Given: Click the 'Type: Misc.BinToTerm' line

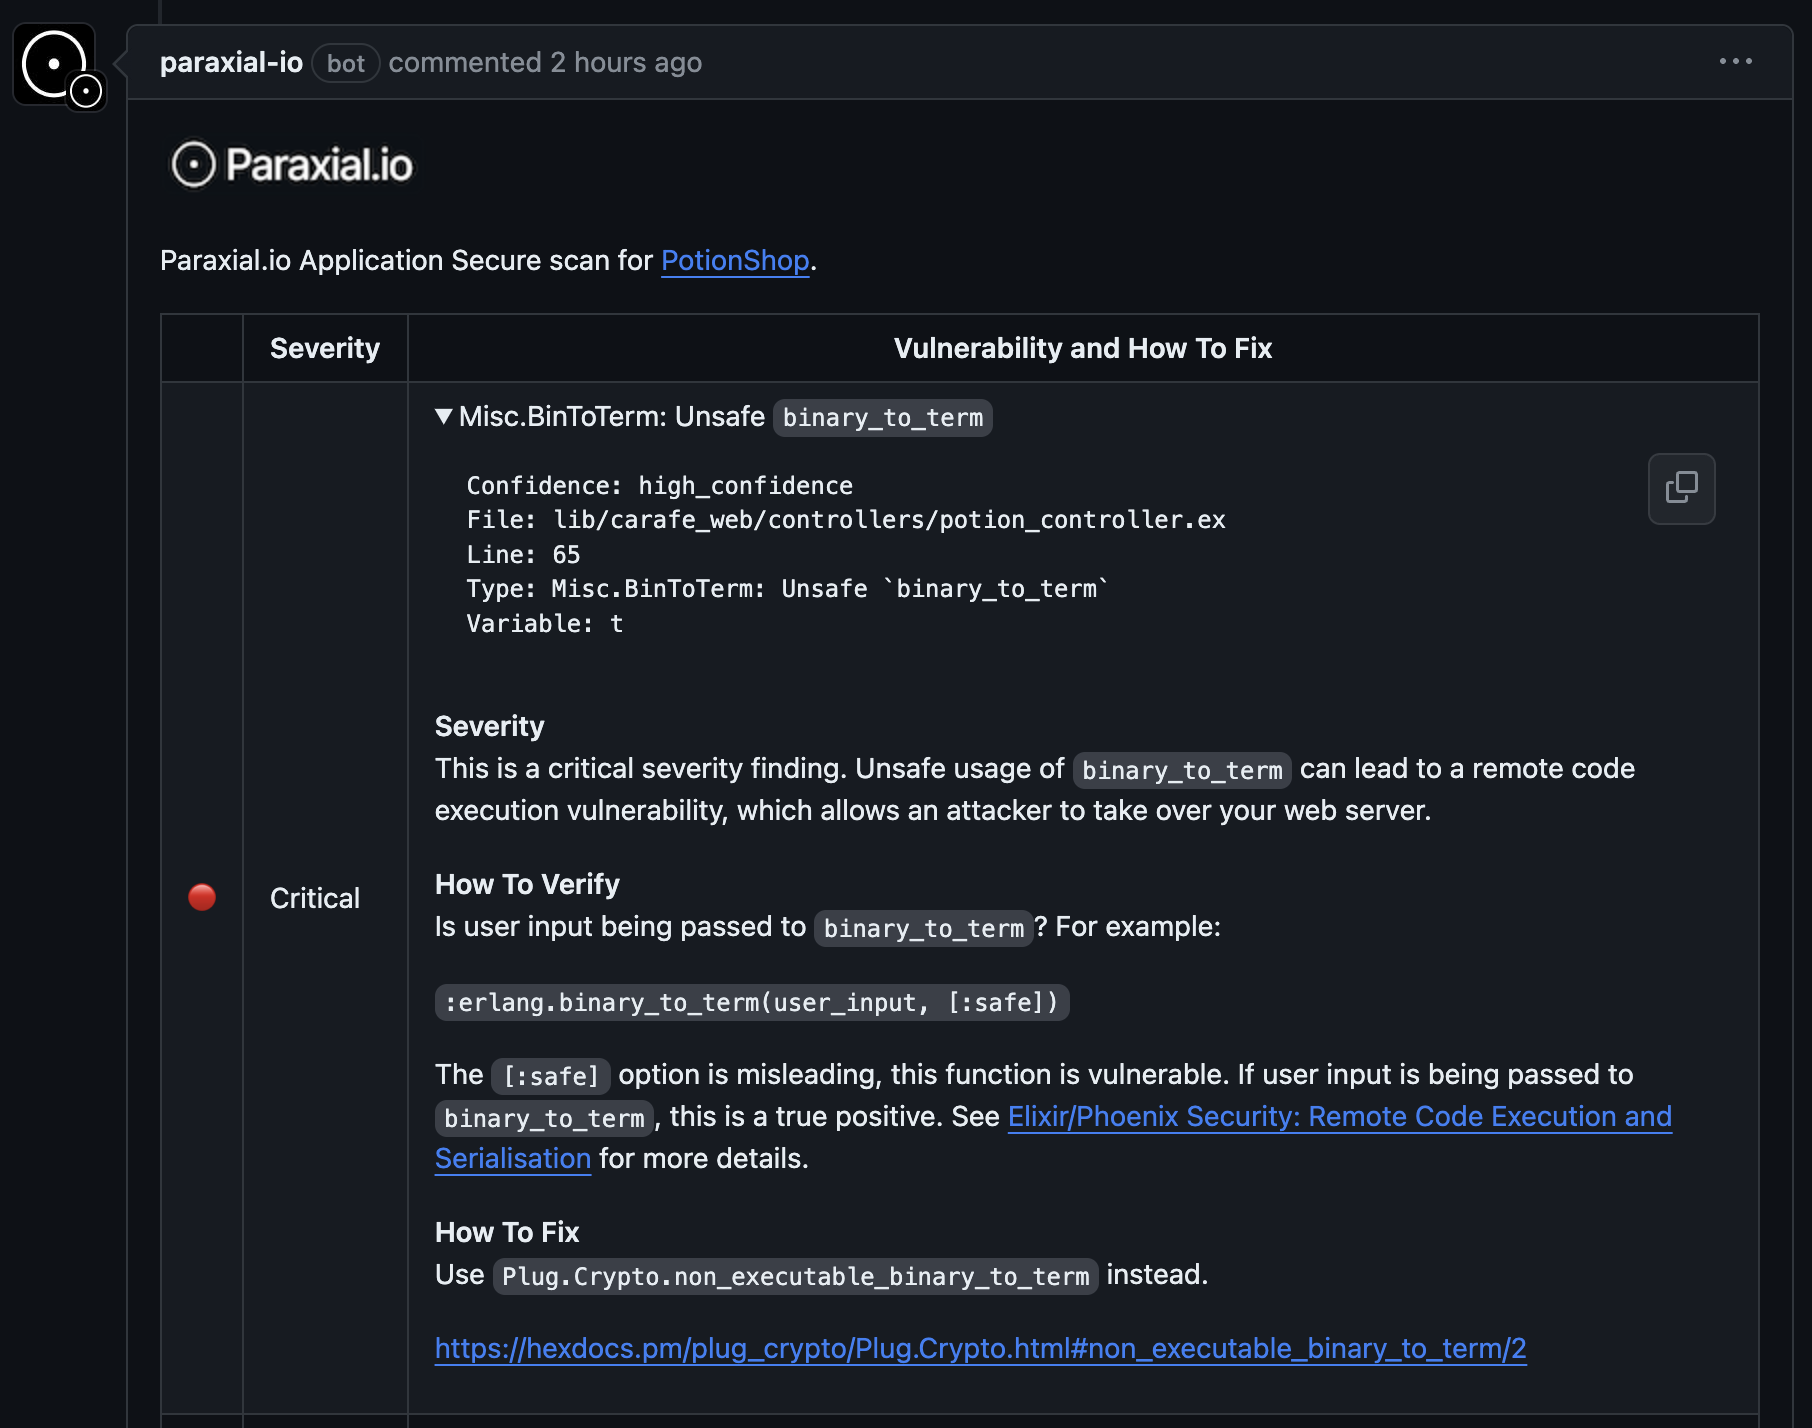Looking at the screenshot, I should pos(788,588).
